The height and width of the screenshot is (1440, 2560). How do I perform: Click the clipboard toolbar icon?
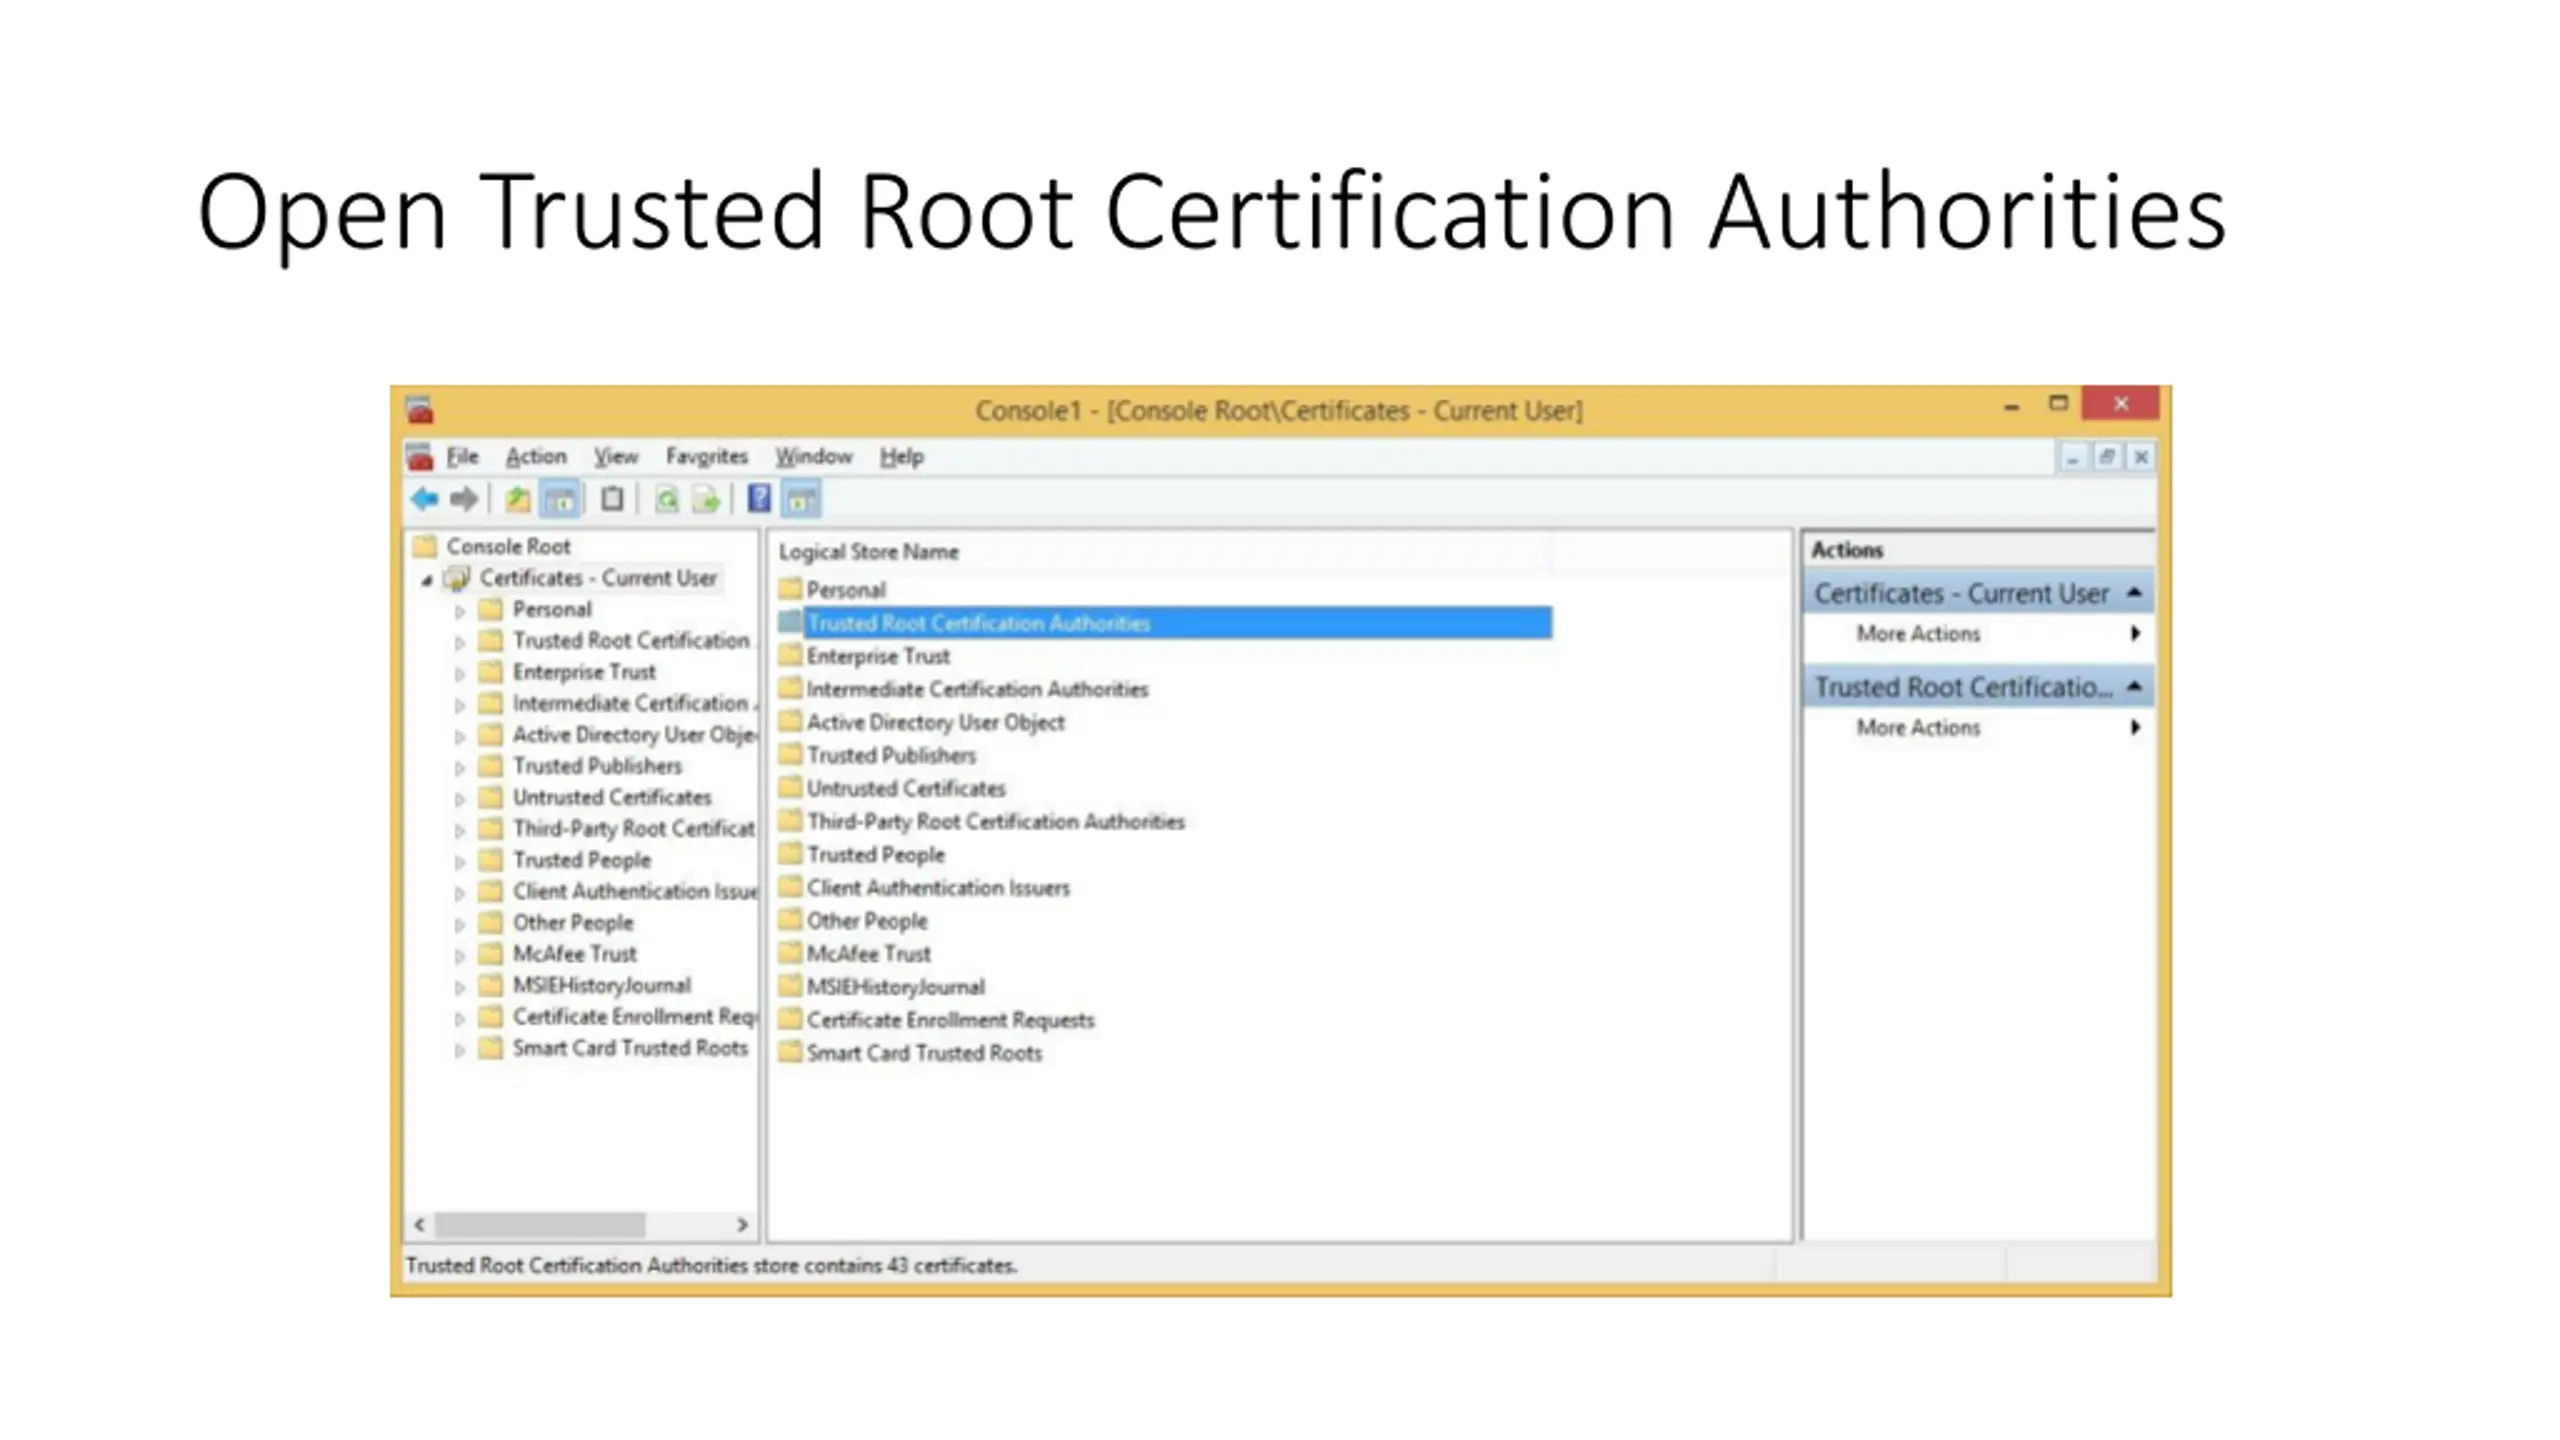pyautogui.click(x=612, y=498)
